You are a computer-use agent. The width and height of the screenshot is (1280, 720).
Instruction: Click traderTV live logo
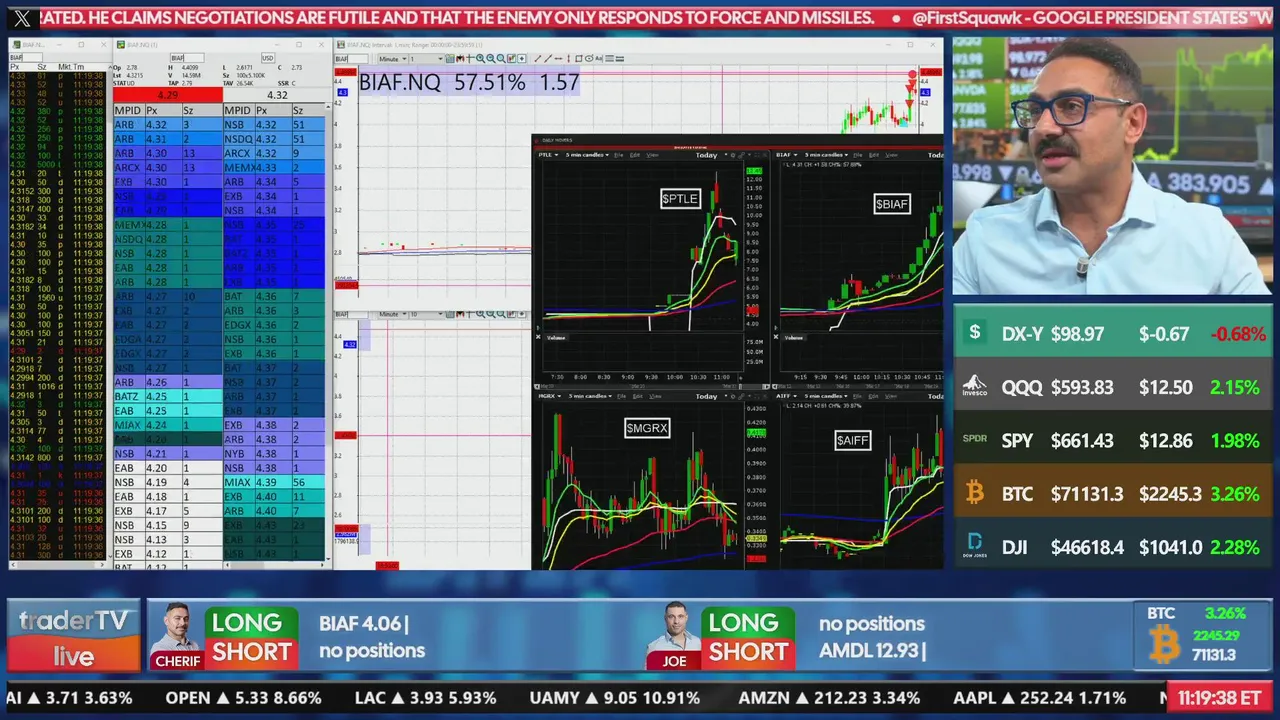74,637
